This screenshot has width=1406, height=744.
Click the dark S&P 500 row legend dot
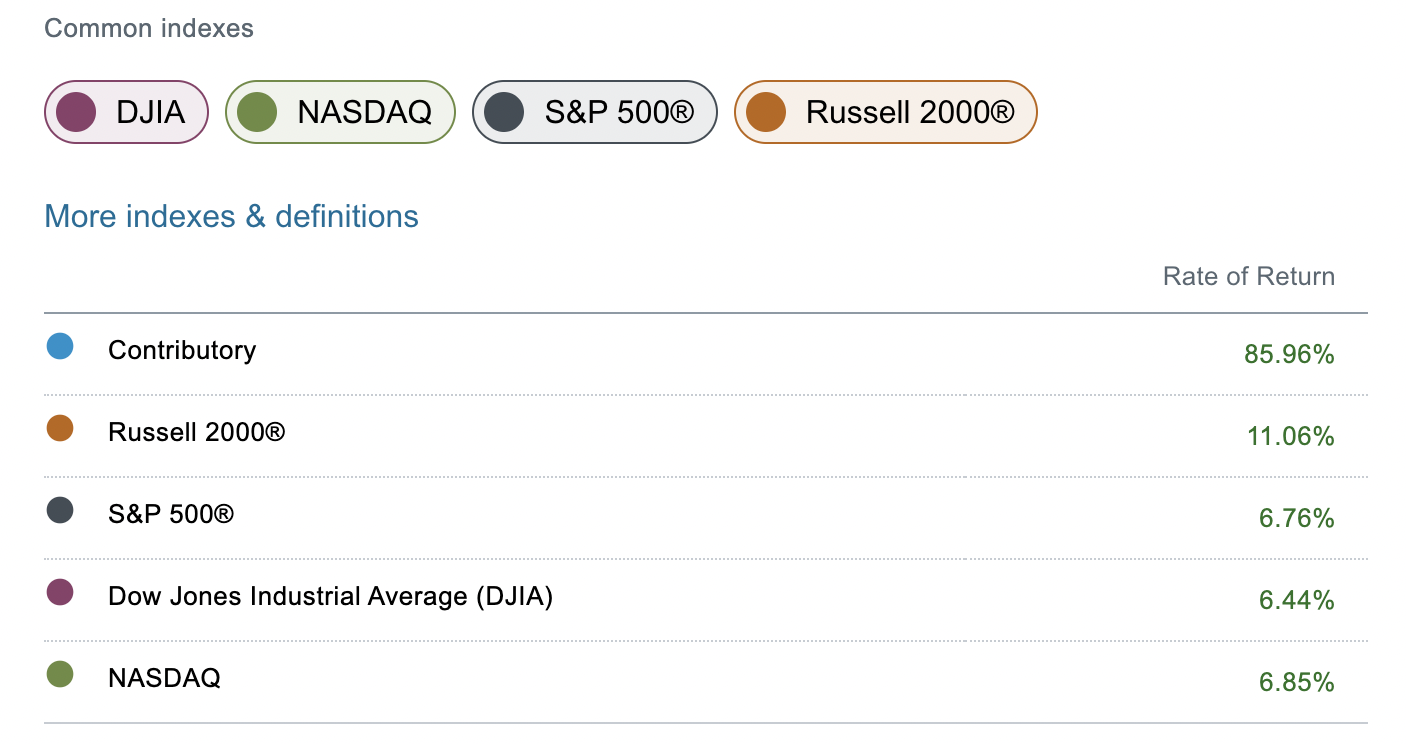pos(60,511)
